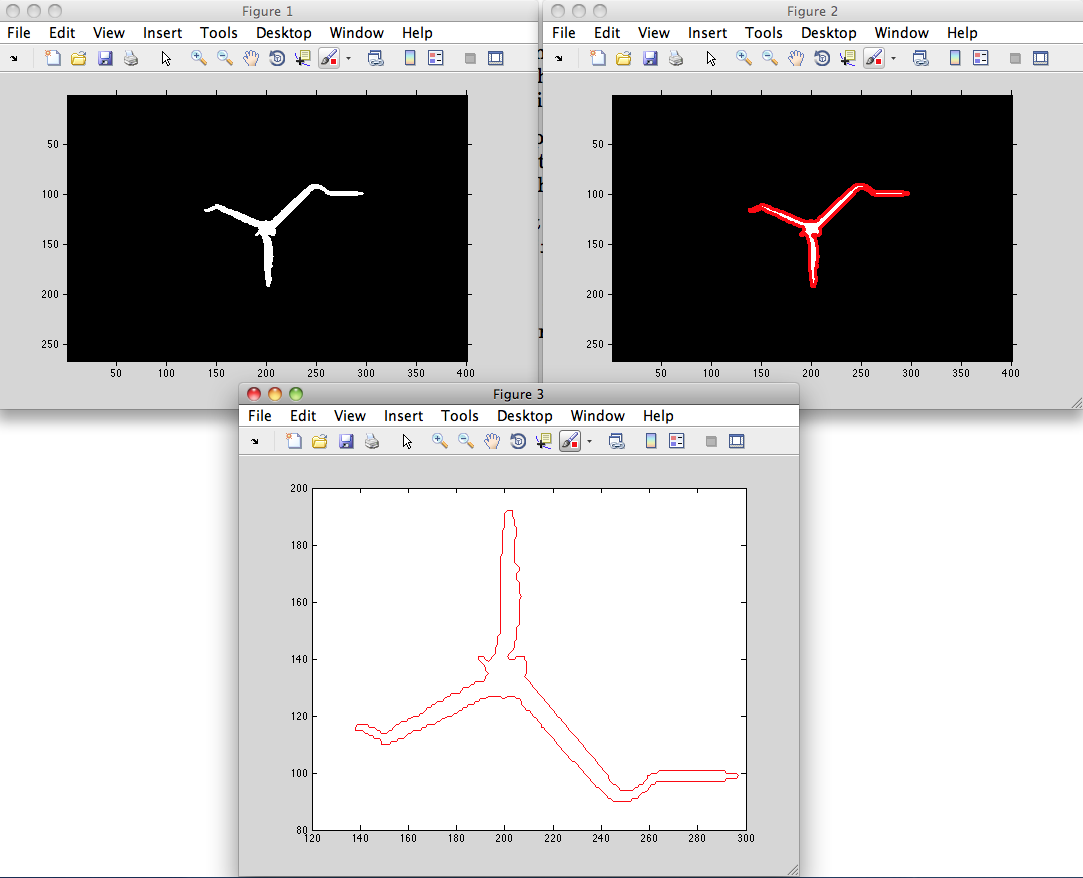
Task: Select Rotate 3D tool in Figure 1
Action: click(x=277, y=58)
